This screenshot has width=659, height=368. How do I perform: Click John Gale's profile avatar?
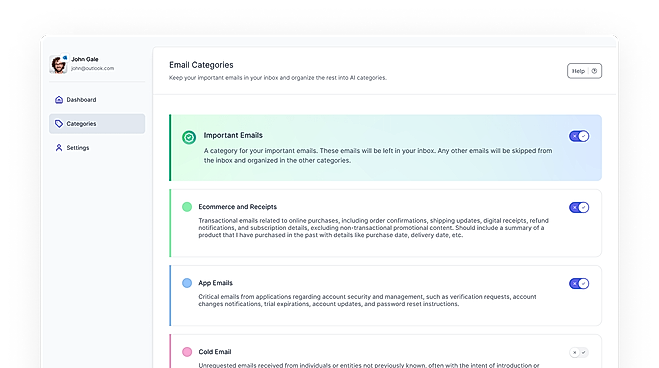[58, 64]
